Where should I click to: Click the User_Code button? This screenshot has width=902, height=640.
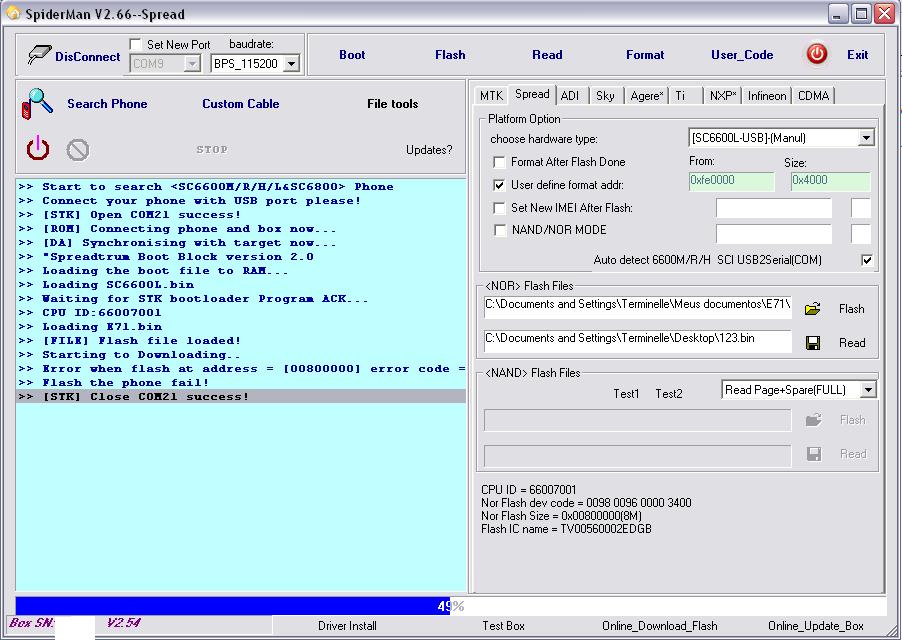742,55
